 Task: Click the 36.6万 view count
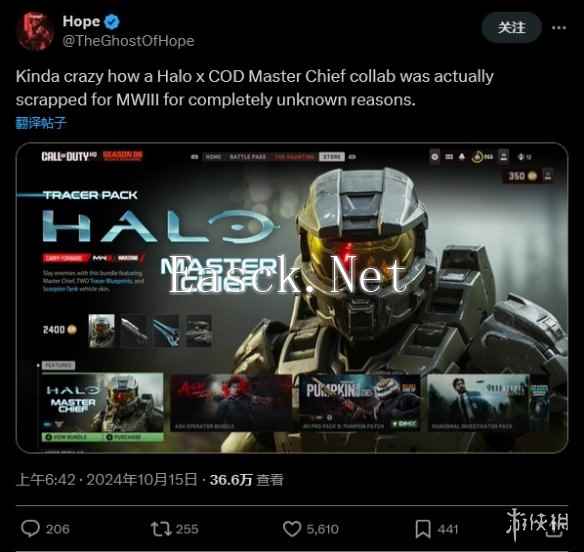[231, 480]
